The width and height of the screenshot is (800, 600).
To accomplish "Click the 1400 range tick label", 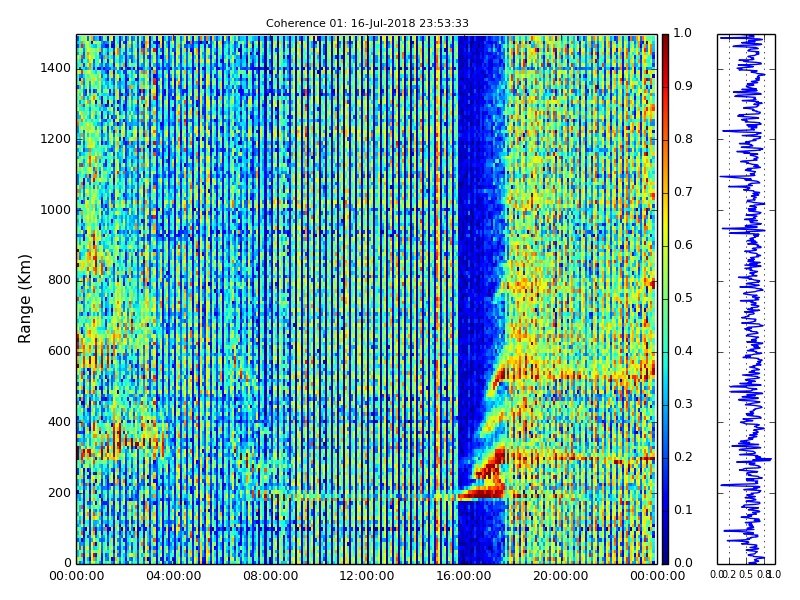I will pos(56,68).
